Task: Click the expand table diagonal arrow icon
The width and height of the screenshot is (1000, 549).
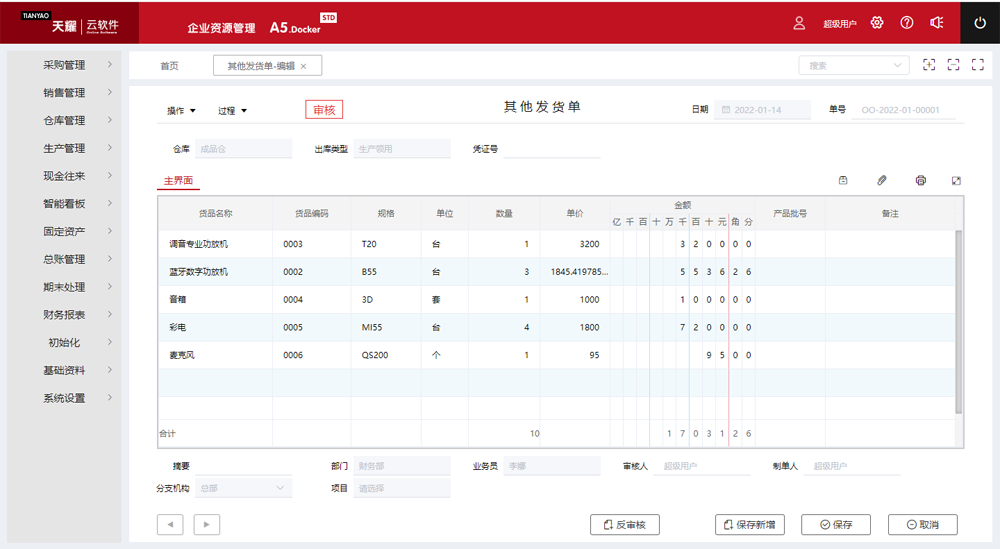Action: coord(956,180)
